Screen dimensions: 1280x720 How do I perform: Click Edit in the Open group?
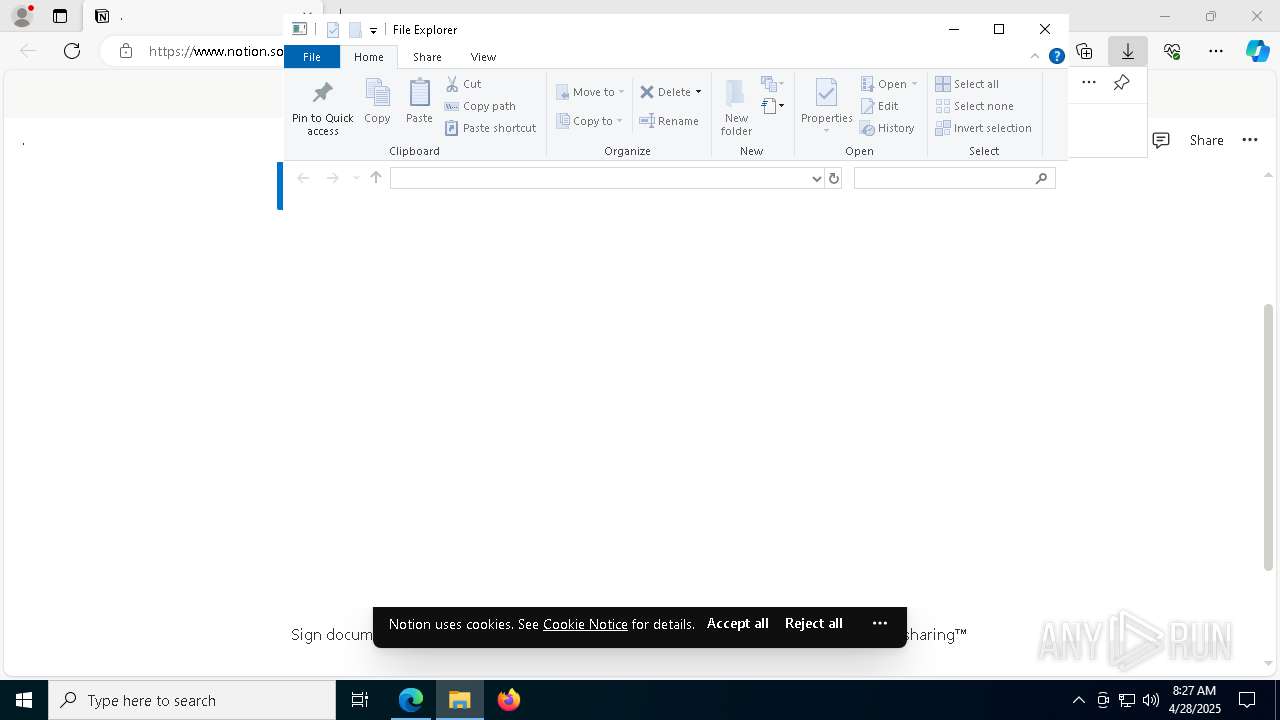[879, 106]
